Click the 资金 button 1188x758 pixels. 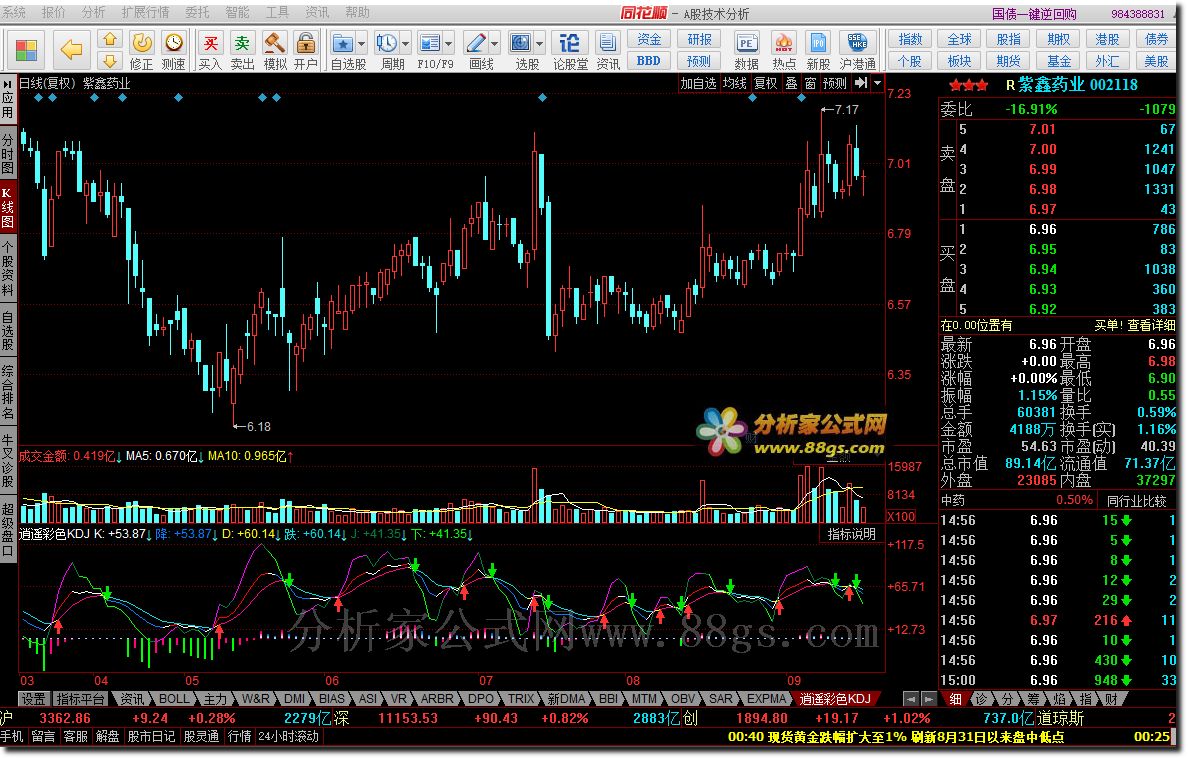649,39
